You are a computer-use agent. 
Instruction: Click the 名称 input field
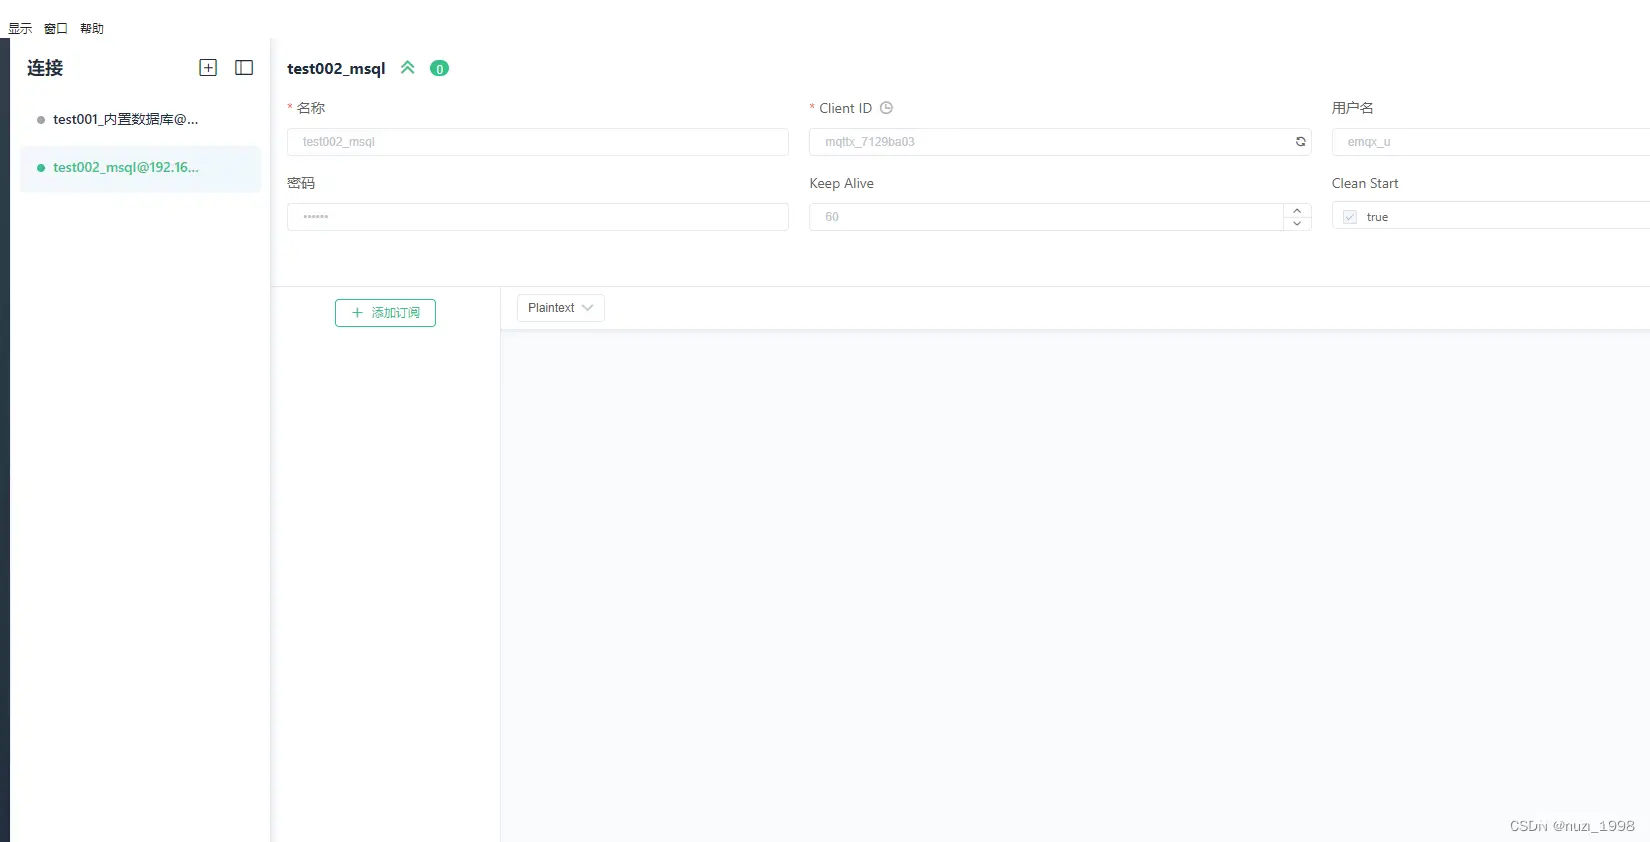(x=538, y=142)
